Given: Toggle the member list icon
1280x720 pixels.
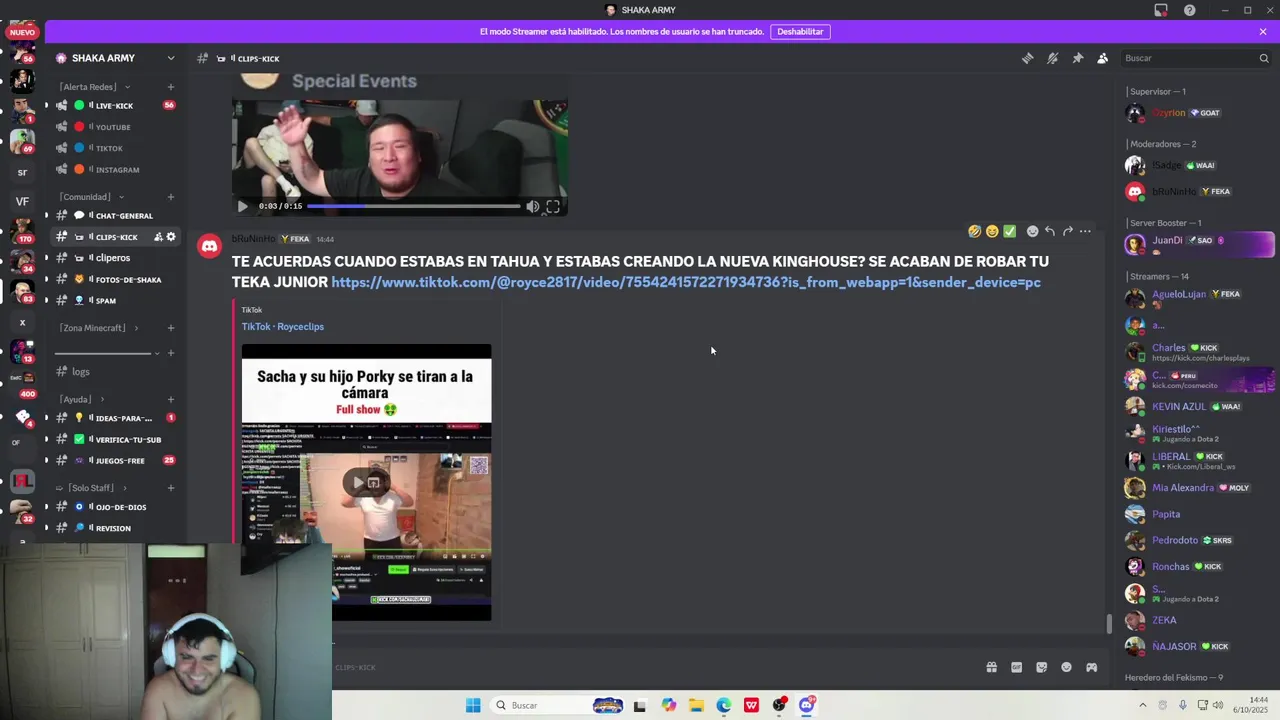Looking at the screenshot, I should point(1102,58).
